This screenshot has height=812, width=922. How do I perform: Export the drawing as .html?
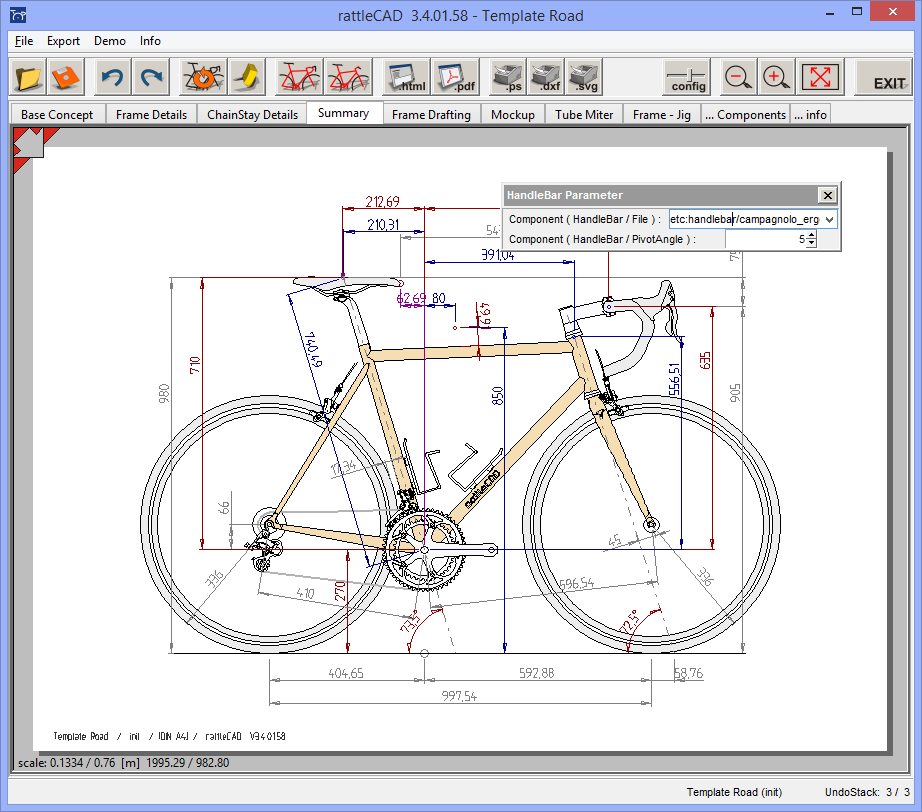[x=406, y=77]
